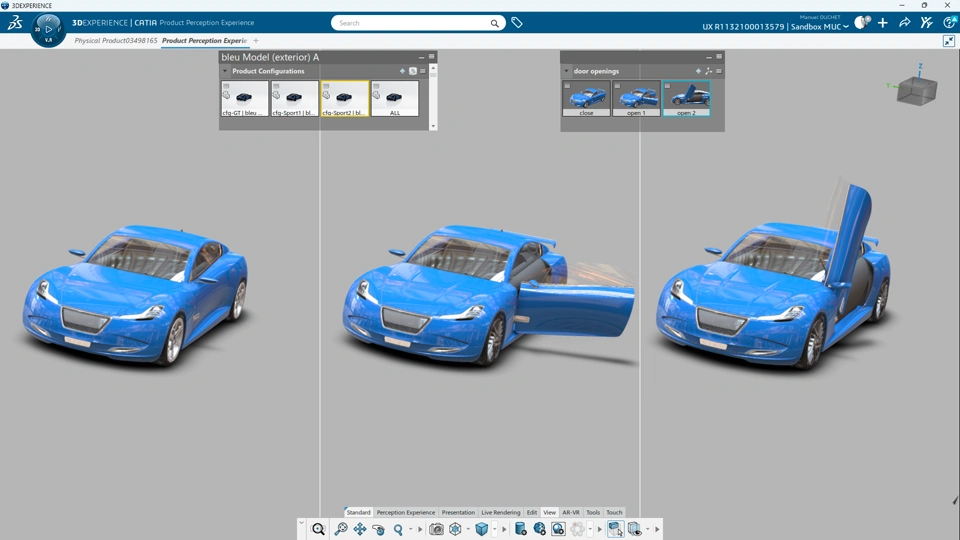This screenshot has height=540, width=960.
Task: Select the Pan four-arrow tool
Action: tap(360, 529)
